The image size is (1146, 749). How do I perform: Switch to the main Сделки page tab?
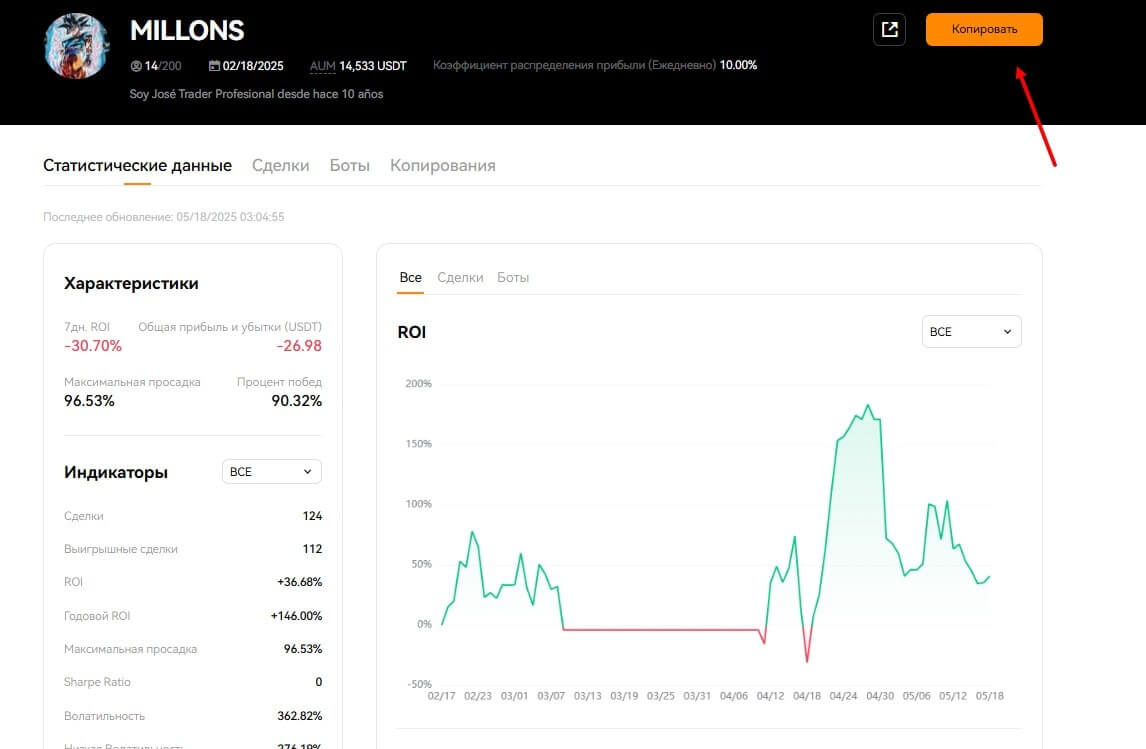280,165
